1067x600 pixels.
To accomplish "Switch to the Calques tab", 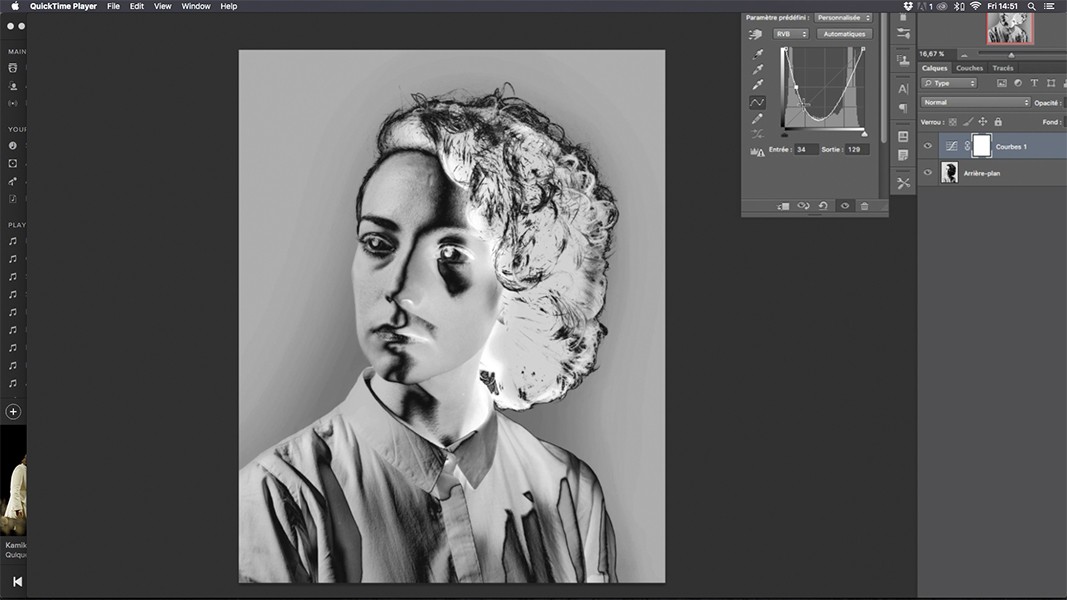I will [x=934, y=68].
